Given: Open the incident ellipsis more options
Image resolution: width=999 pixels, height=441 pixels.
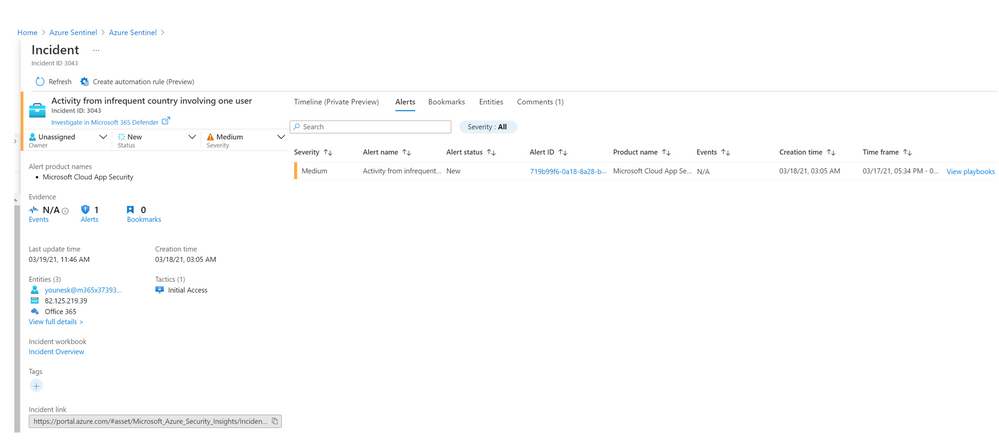Looking at the screenshot, I should click(96, 50).
